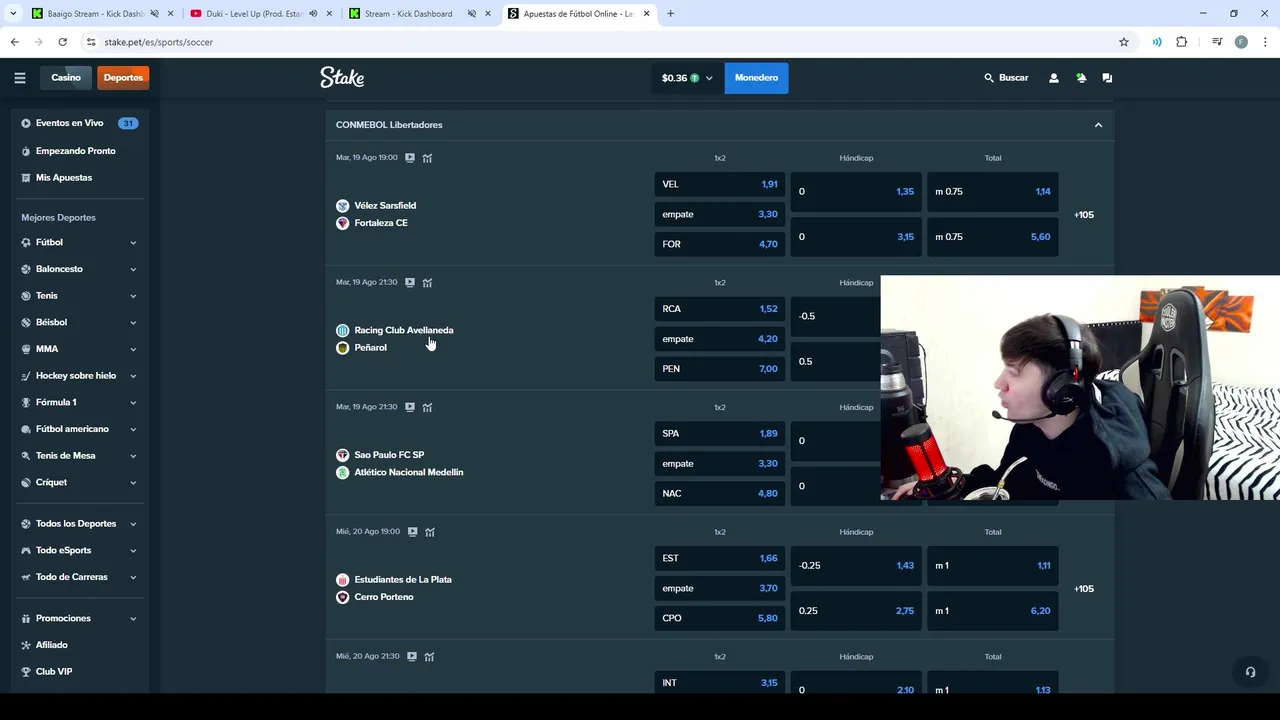Open the chat icon in header
This screenshot has width=1280, height=720.
tap(1107, 78)
